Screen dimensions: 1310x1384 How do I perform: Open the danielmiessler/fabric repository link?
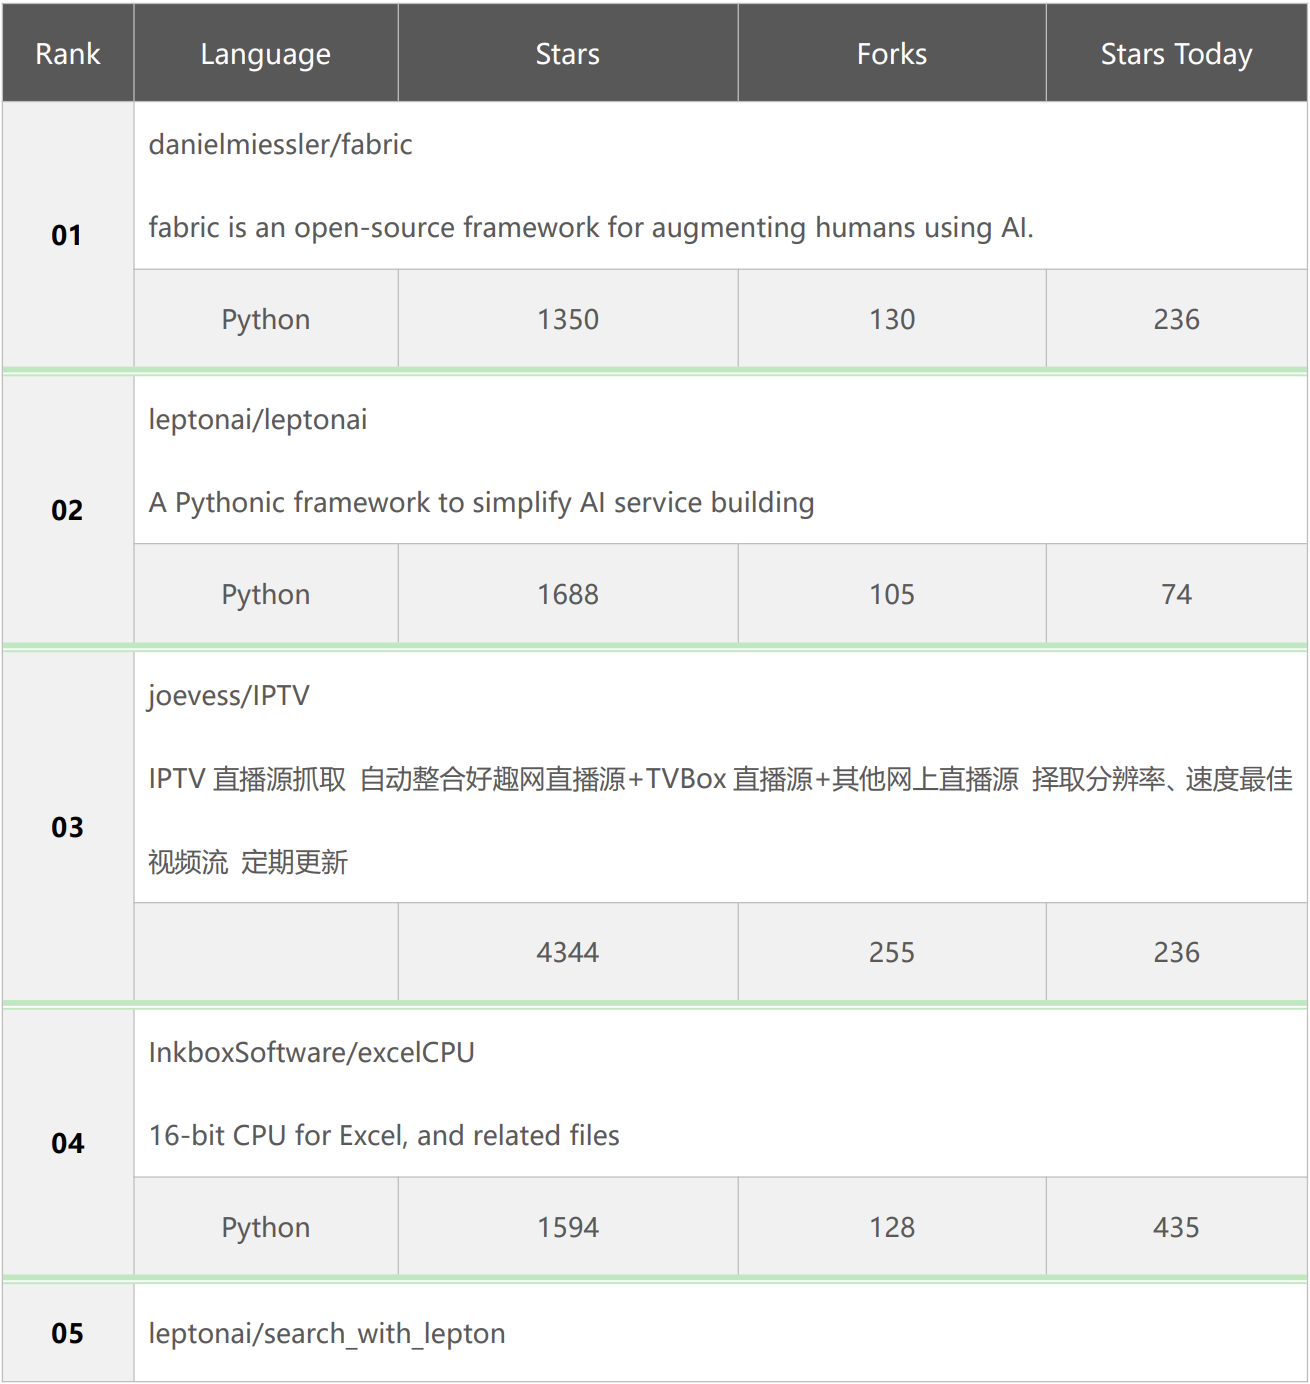(x=280, y=145)
